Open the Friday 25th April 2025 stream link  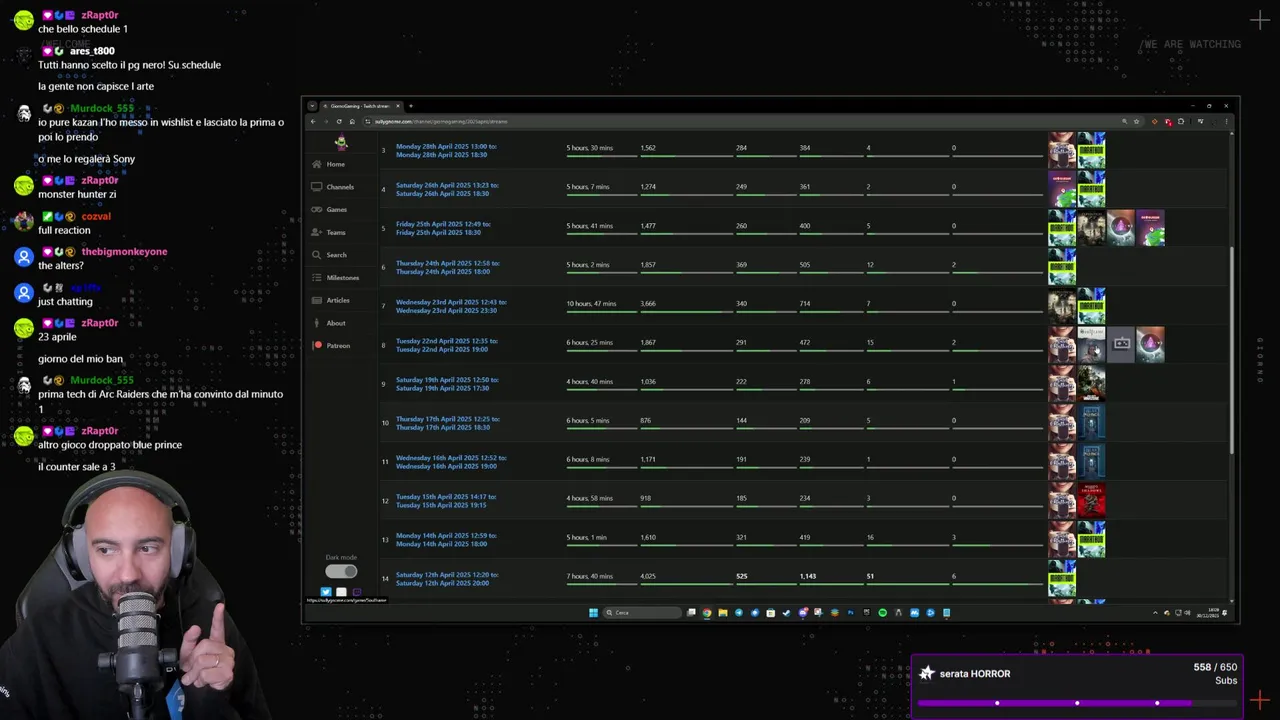tap(443, 228)
